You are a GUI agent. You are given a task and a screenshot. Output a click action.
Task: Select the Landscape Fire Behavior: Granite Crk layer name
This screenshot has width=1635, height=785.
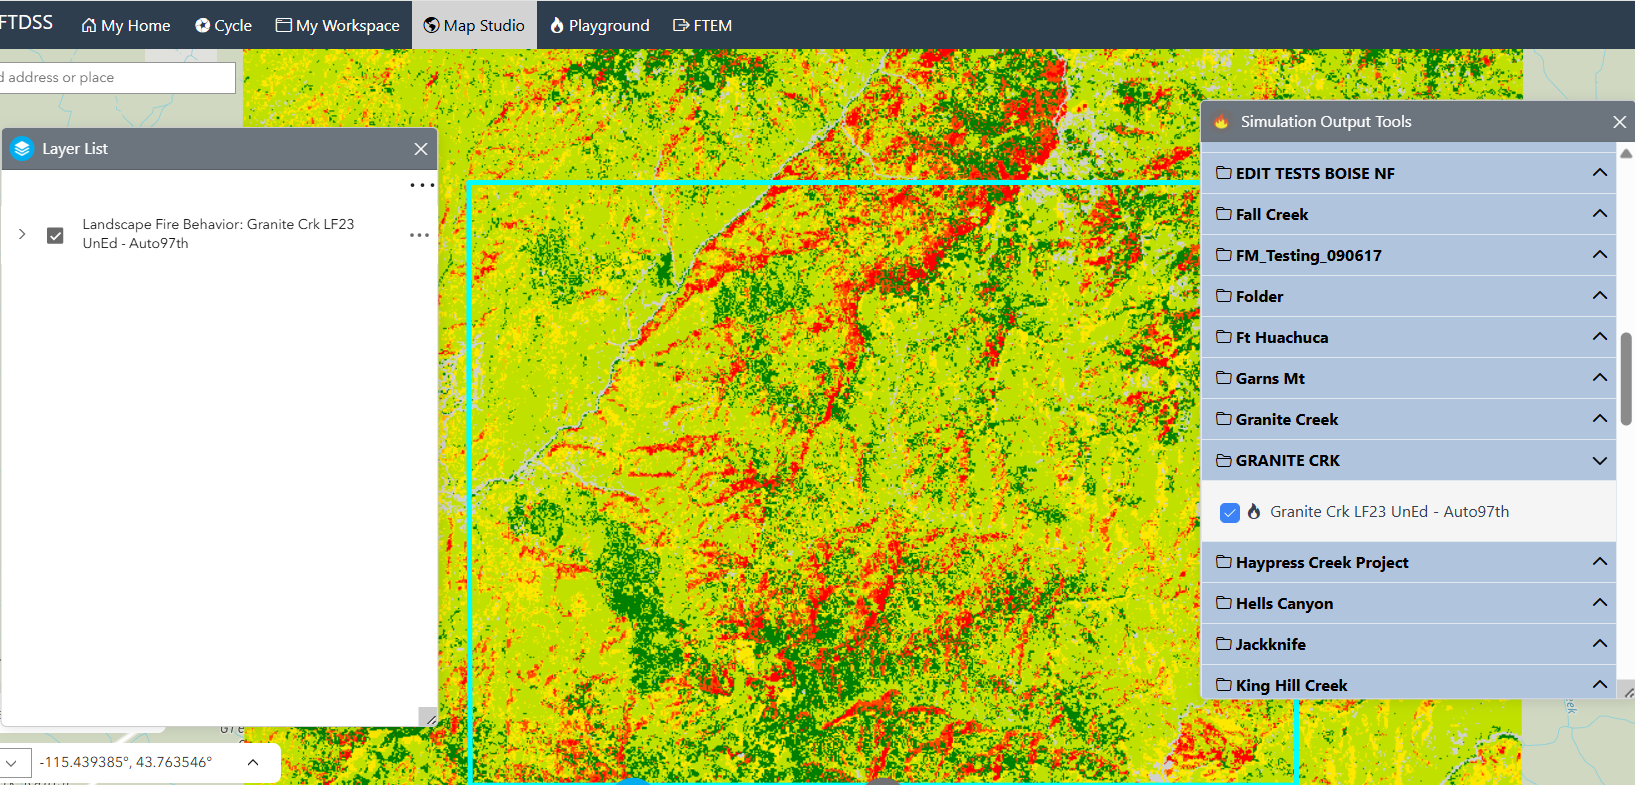pos(218,234)
